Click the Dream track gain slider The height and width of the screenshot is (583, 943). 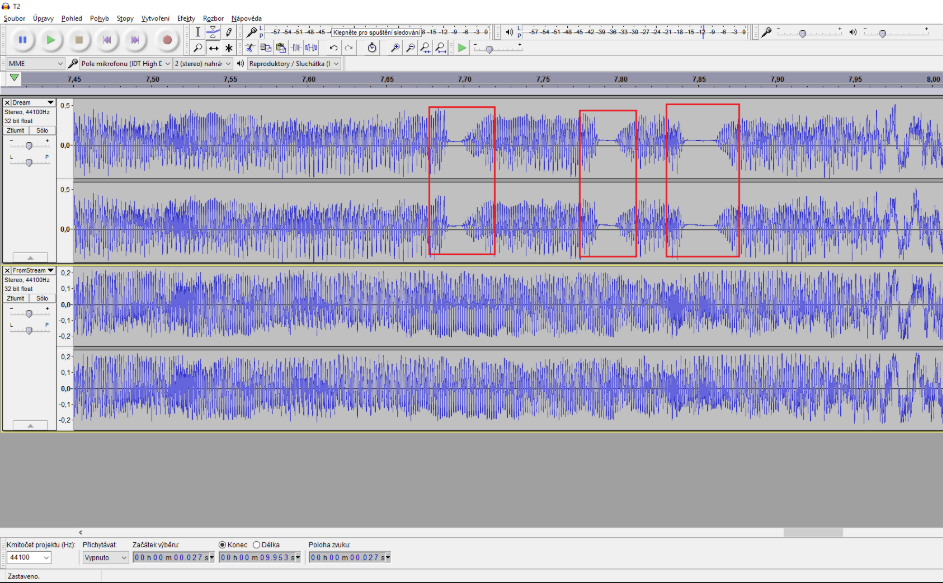tap(29, 144)
